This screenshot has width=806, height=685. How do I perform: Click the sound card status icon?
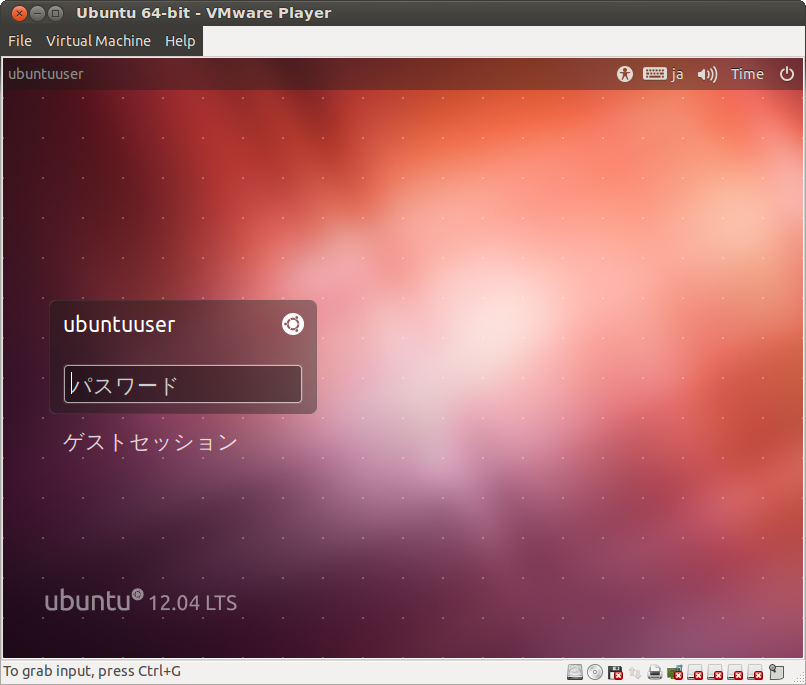click(674, 672)
